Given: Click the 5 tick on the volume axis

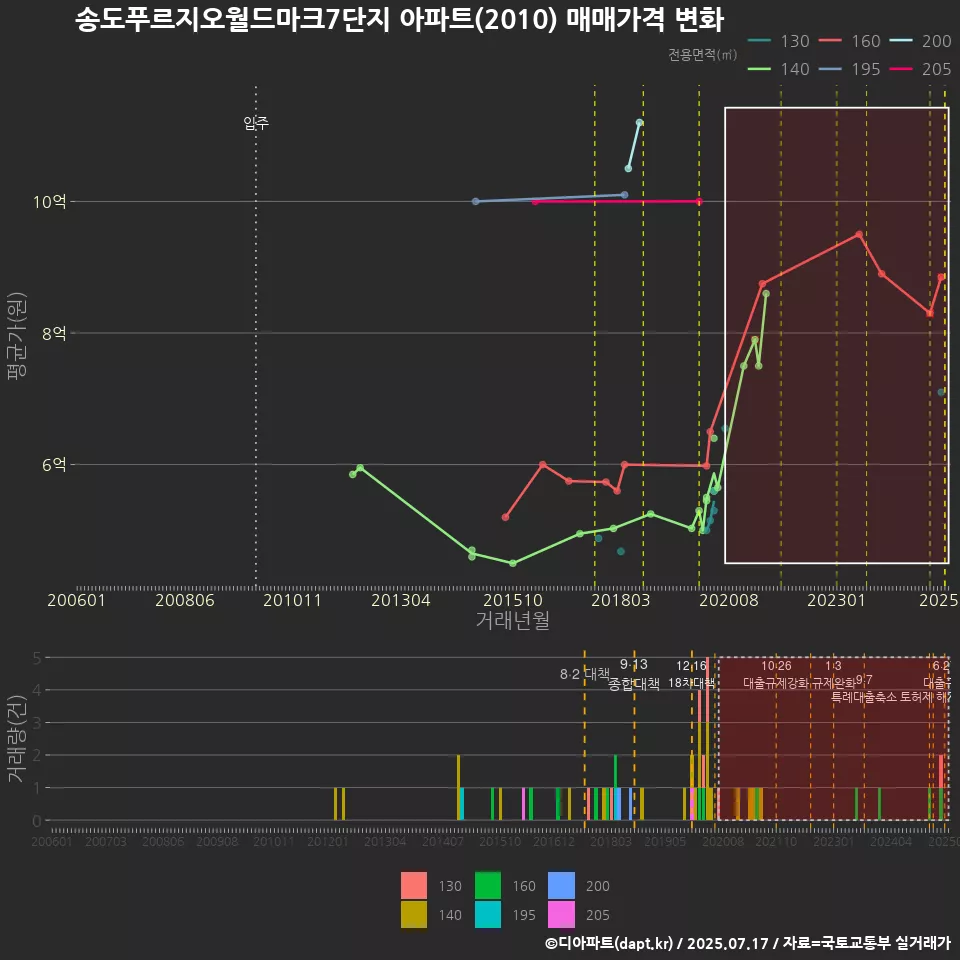Looking at the screenshot, I should 37,658.
